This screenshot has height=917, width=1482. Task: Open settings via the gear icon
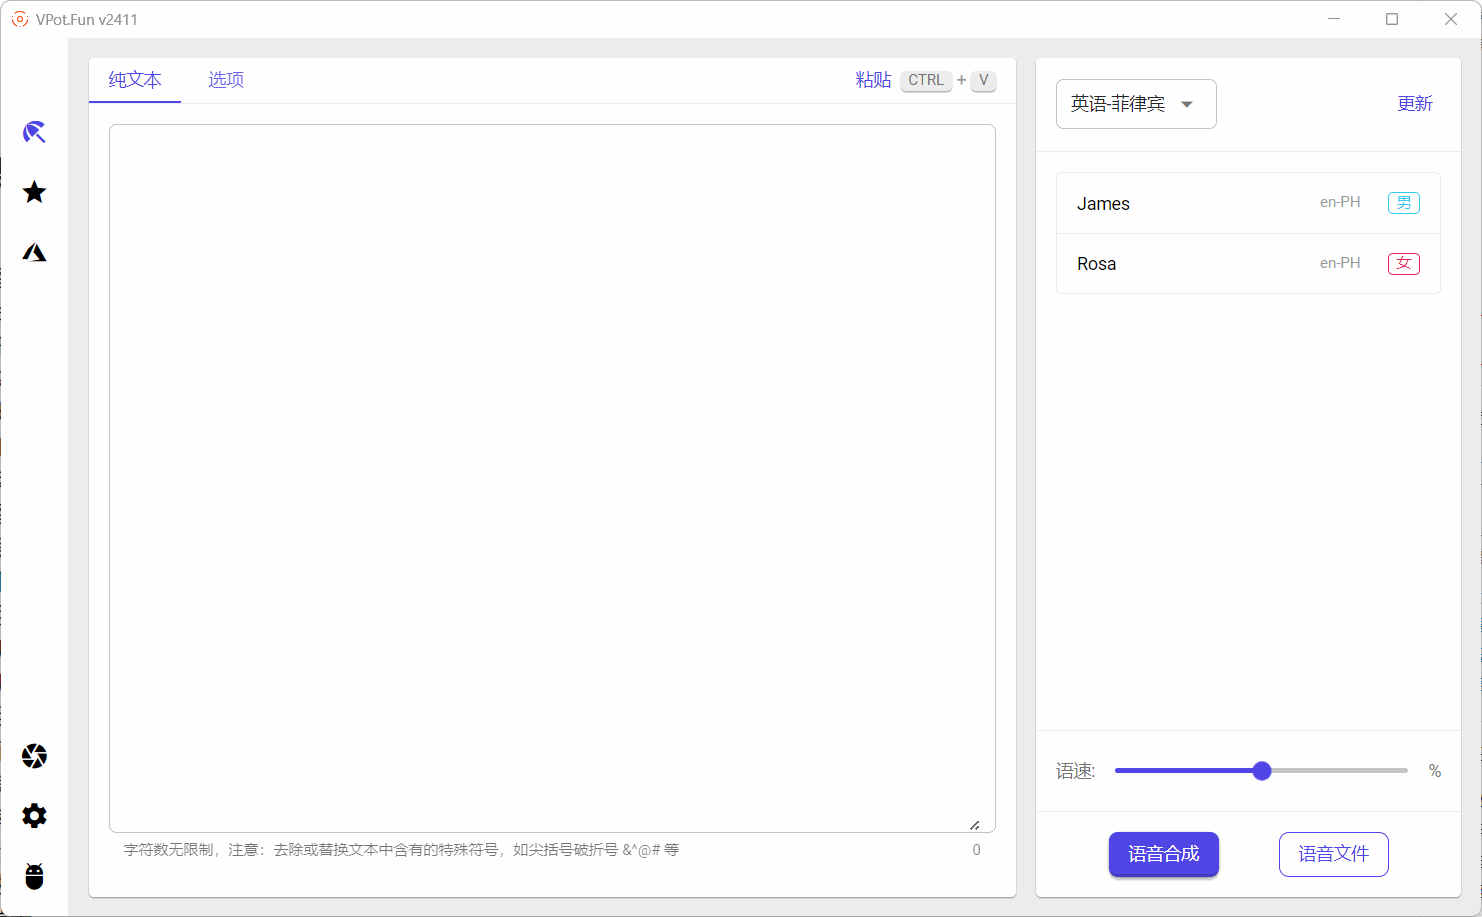(34, 816)
